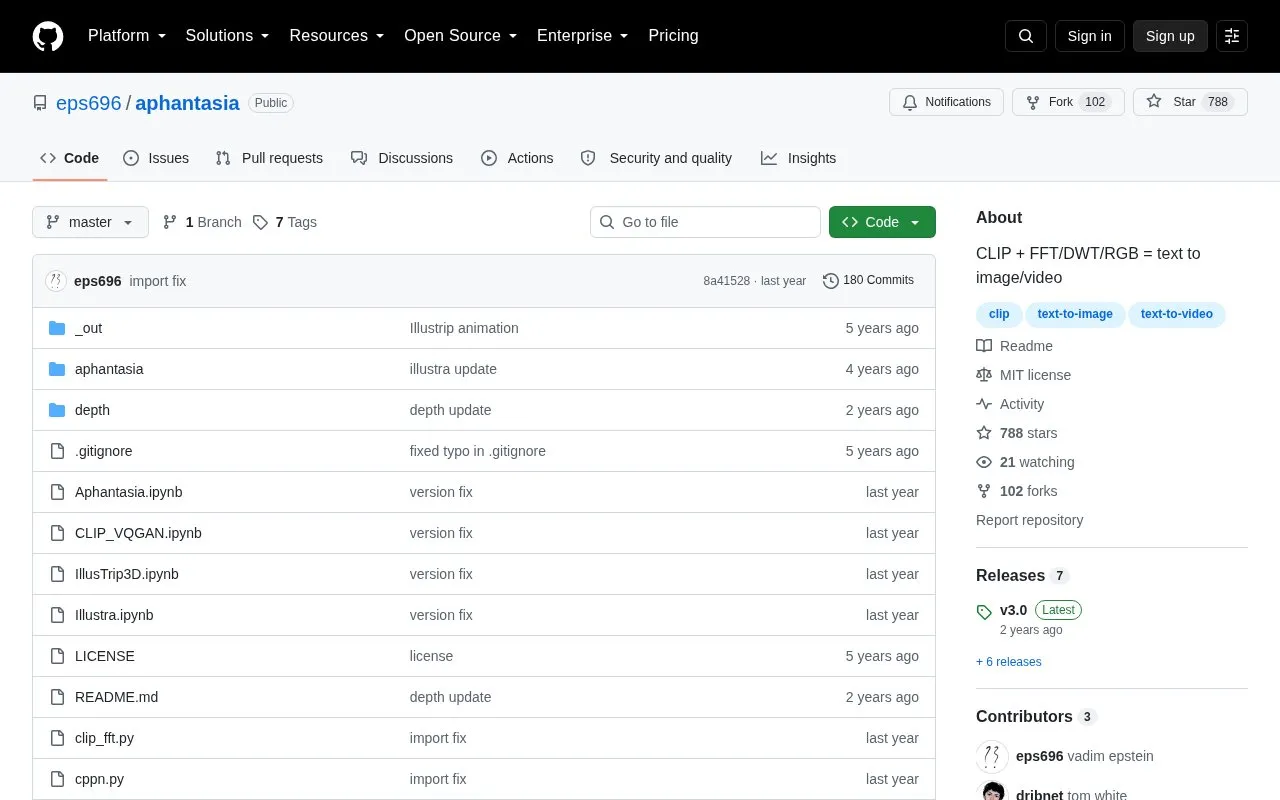Expand the Resources menu

click(x=337, y=36)
